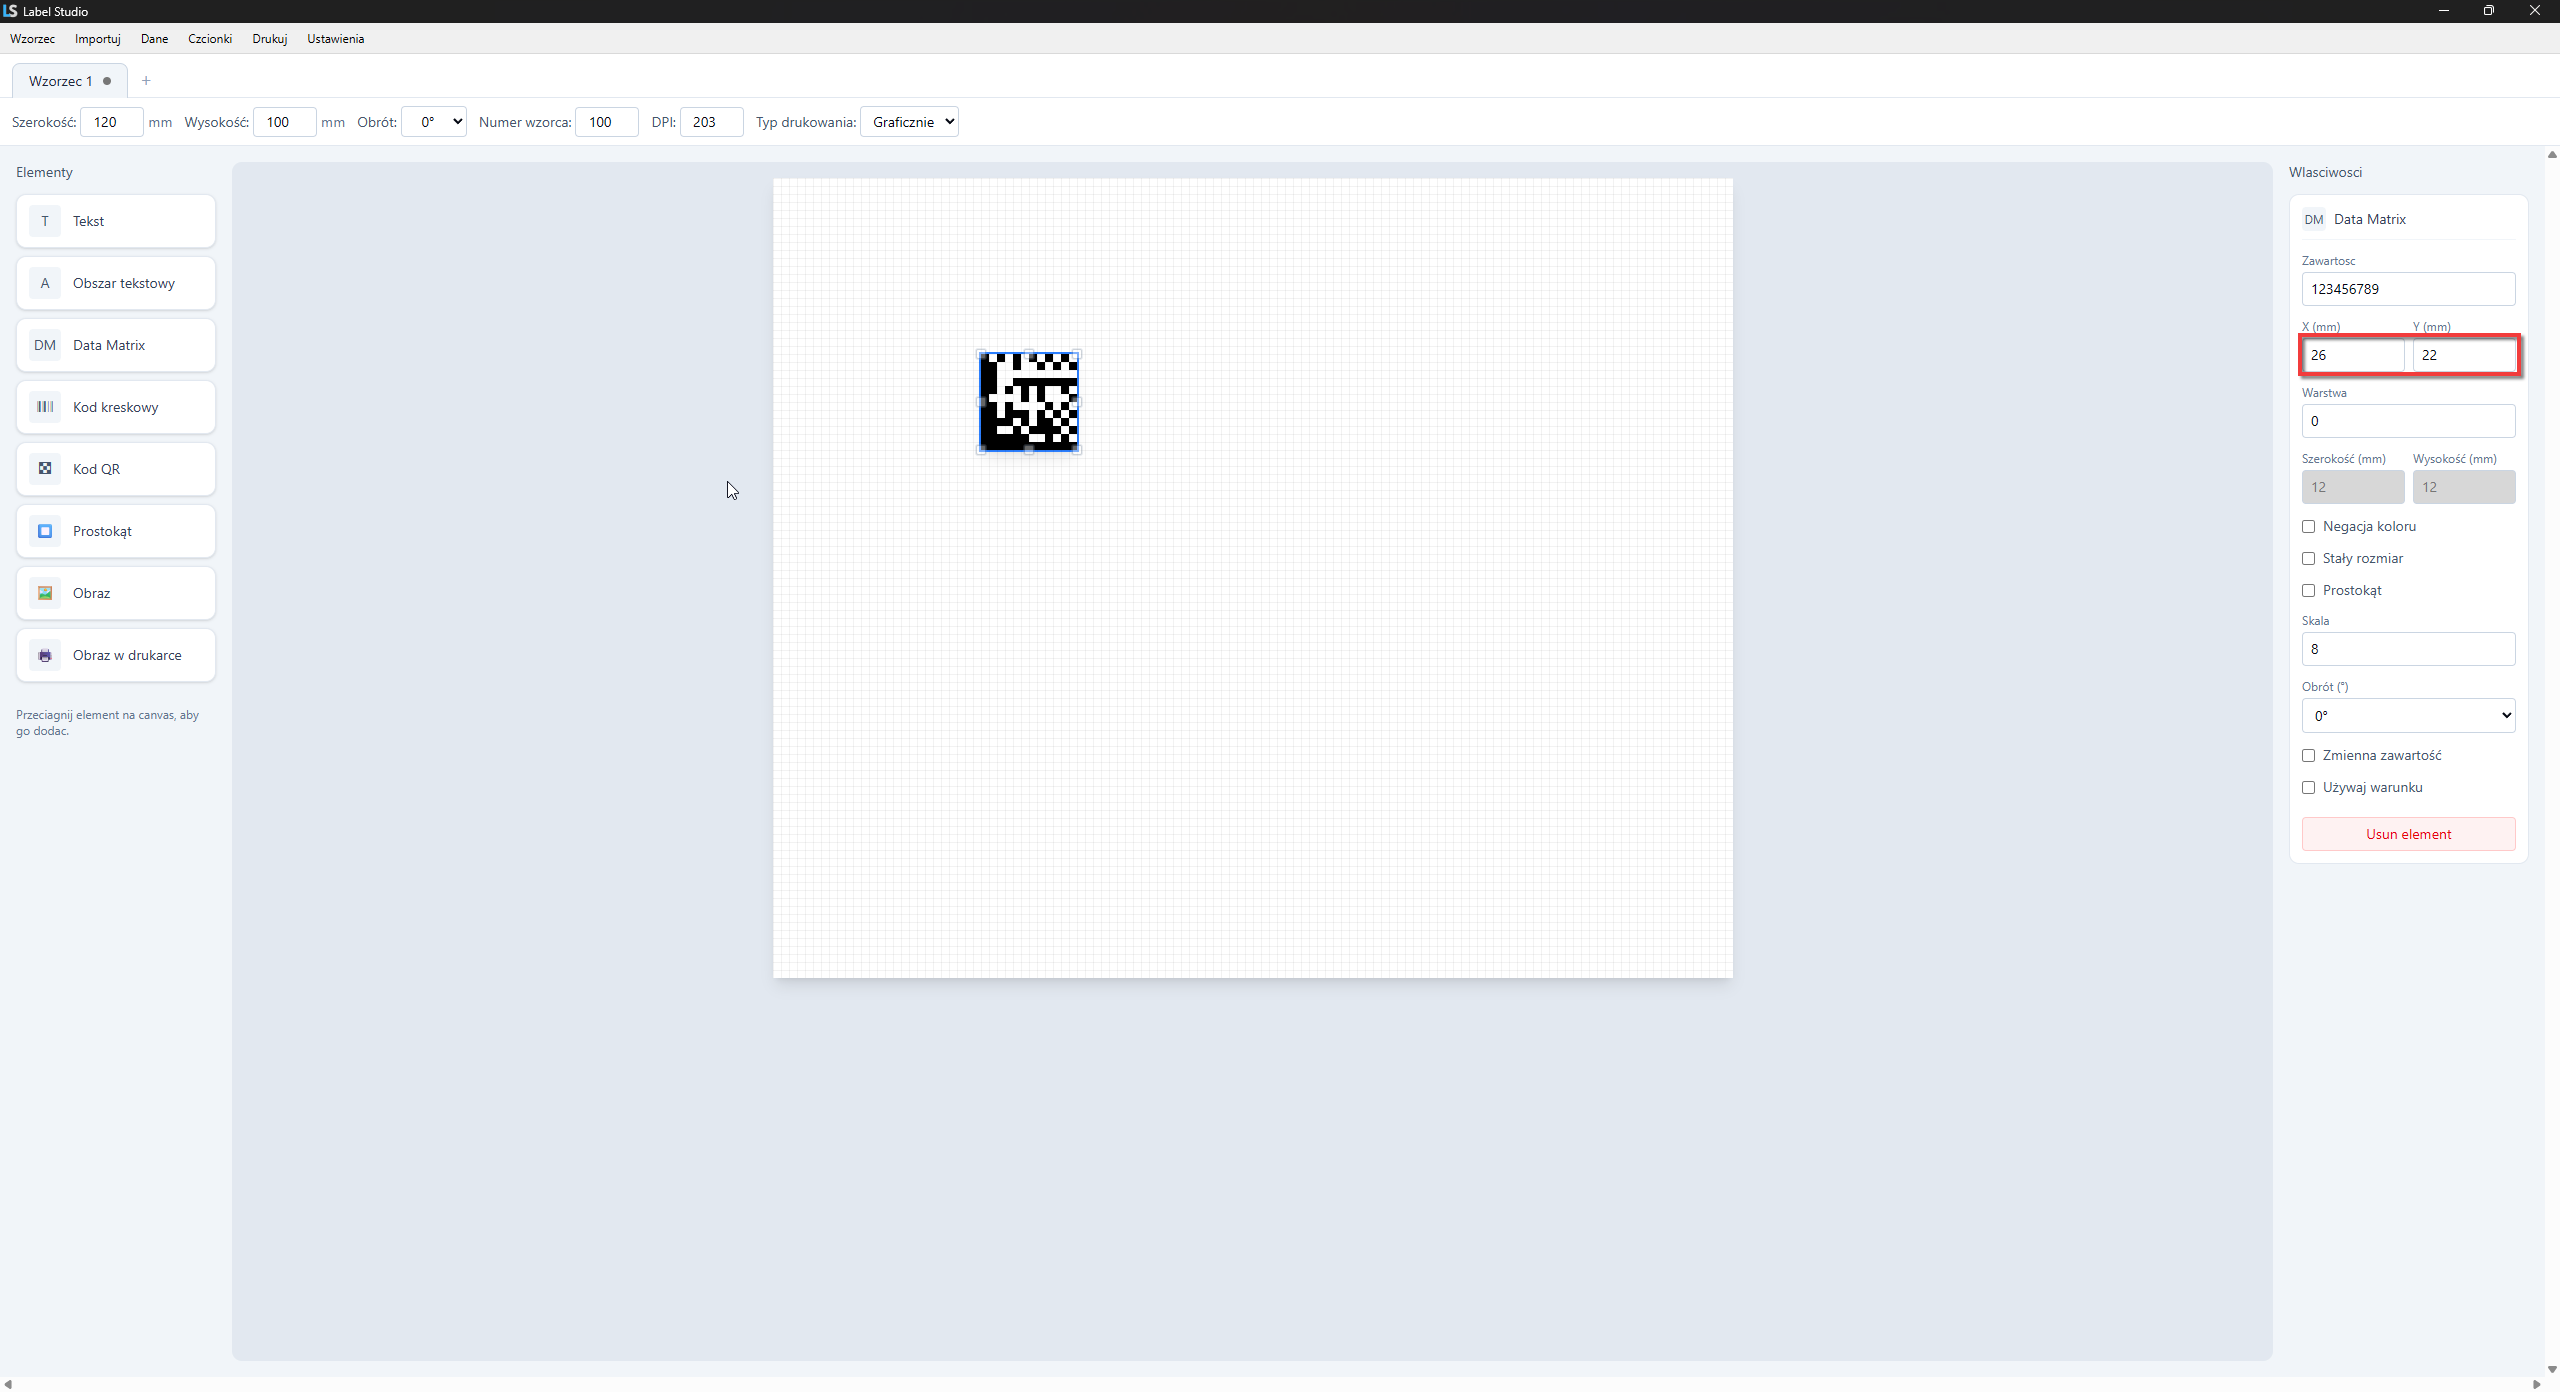Choose the Kod kreskowy barcode icon
Screen dimensions: 2560x1392
[44, 407]
